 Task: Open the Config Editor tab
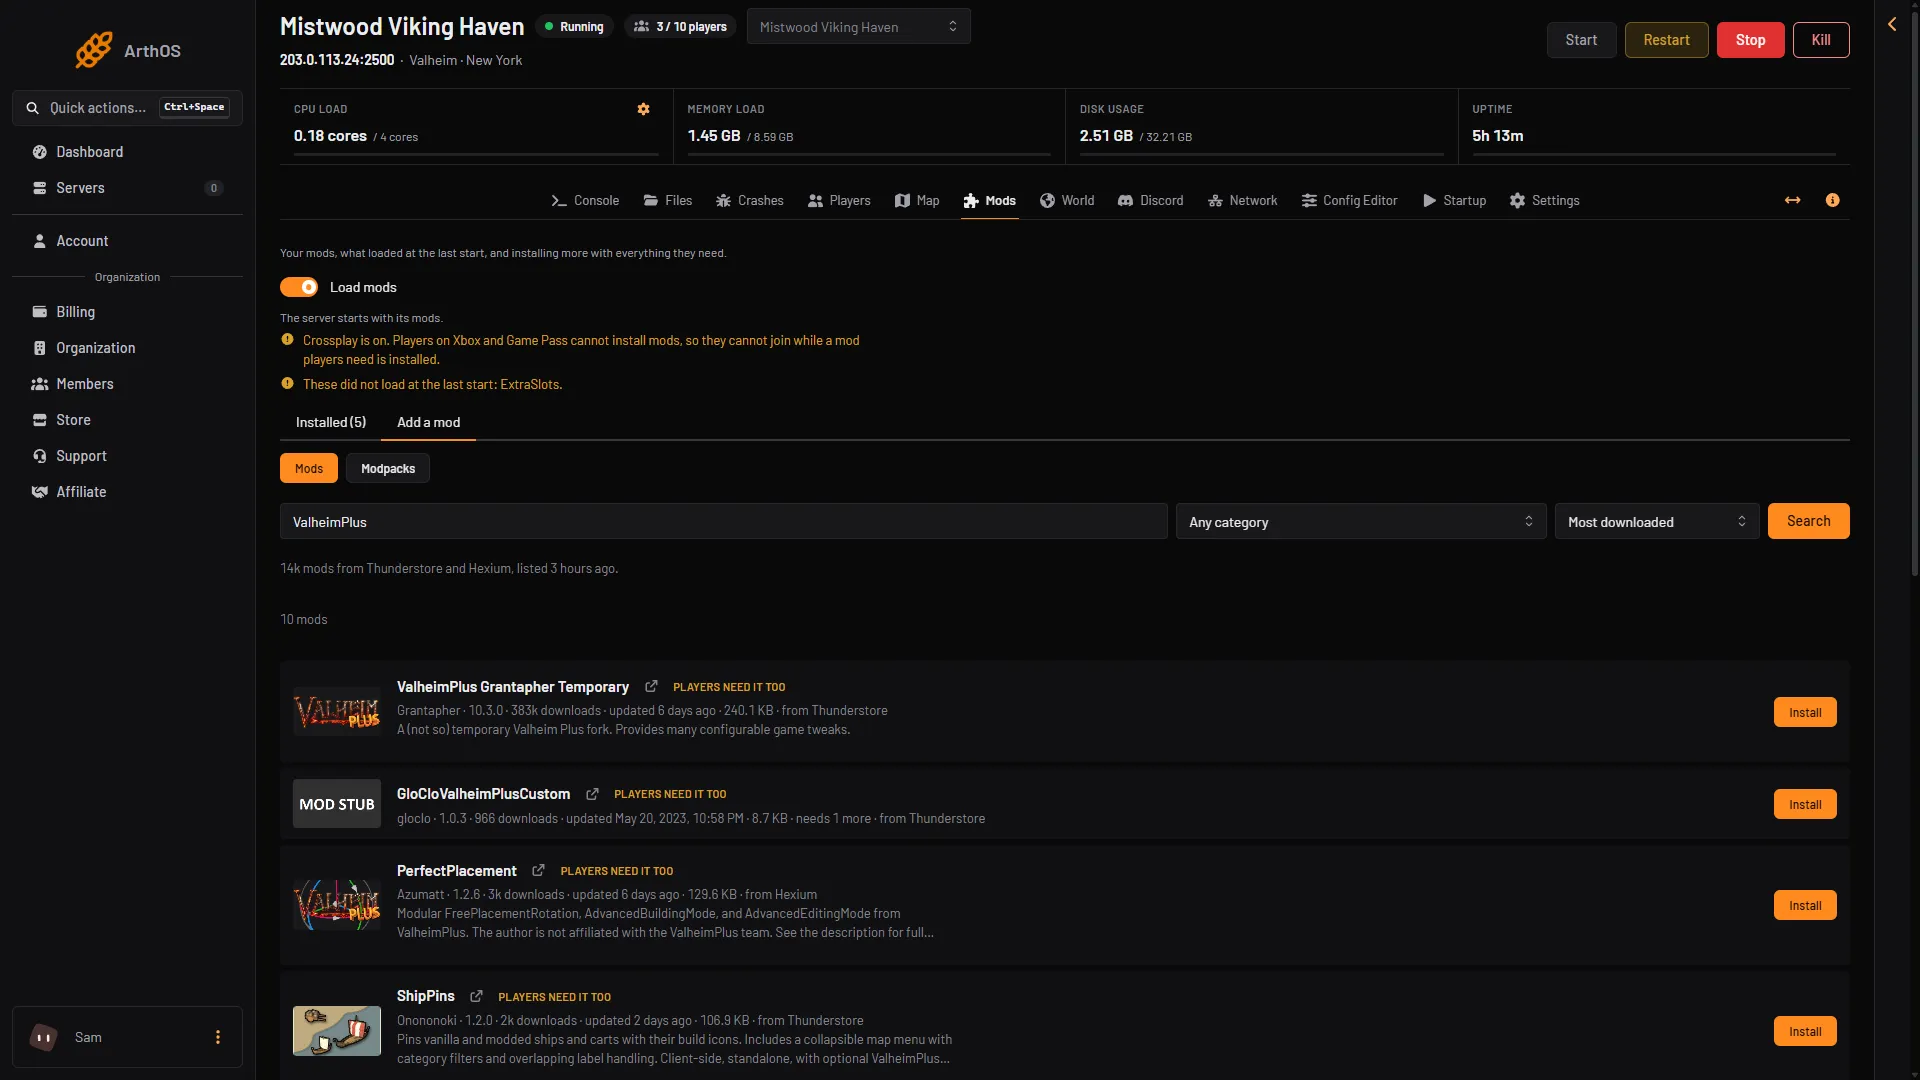click(1349, 201)
